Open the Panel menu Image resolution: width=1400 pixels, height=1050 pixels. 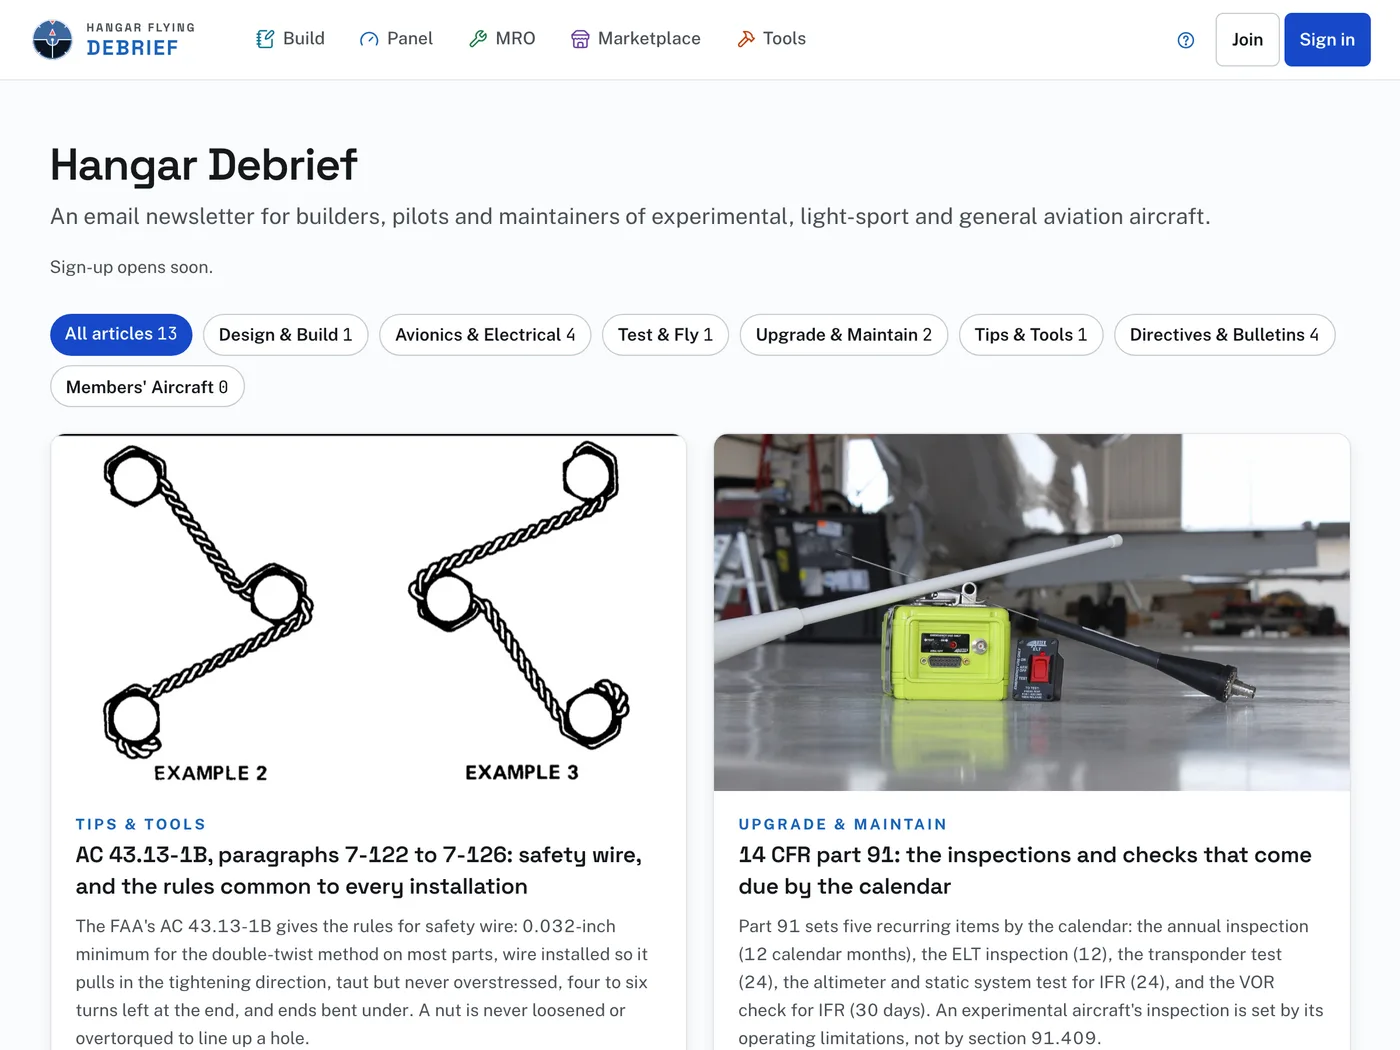[397, 39]
